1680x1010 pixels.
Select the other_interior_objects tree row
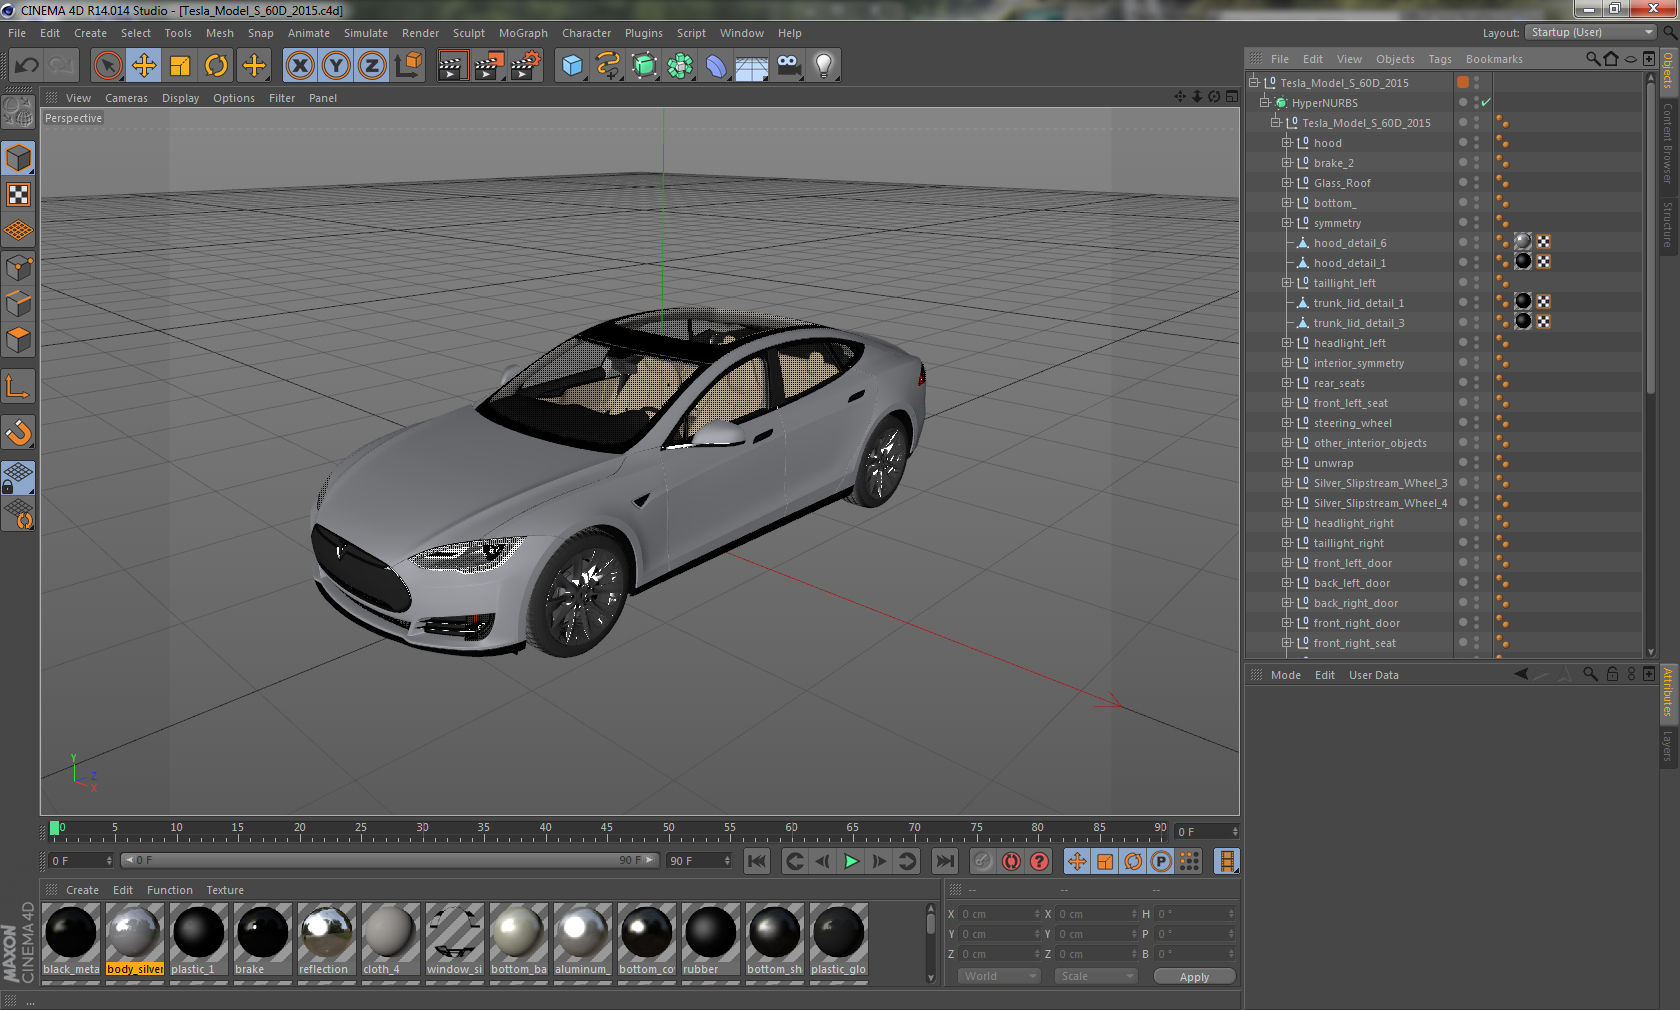(1369, 443)
